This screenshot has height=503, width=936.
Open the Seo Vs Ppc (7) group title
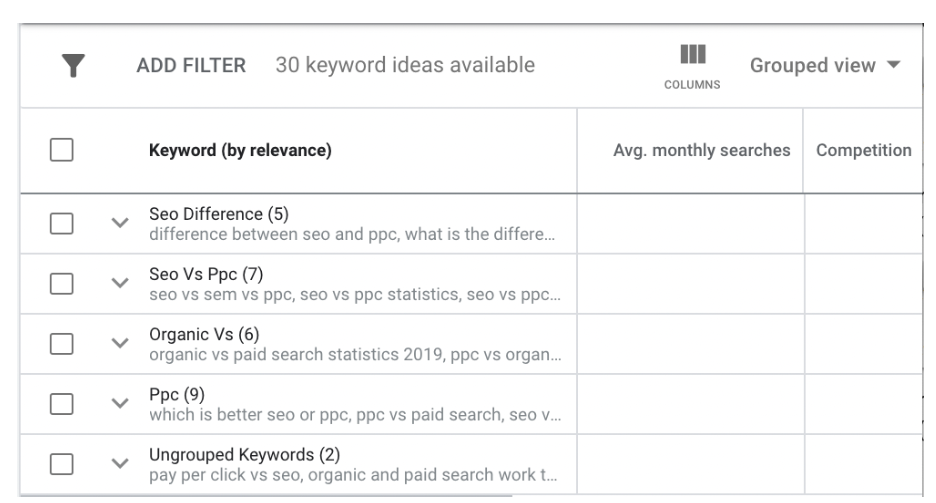(x=206, y=274)
